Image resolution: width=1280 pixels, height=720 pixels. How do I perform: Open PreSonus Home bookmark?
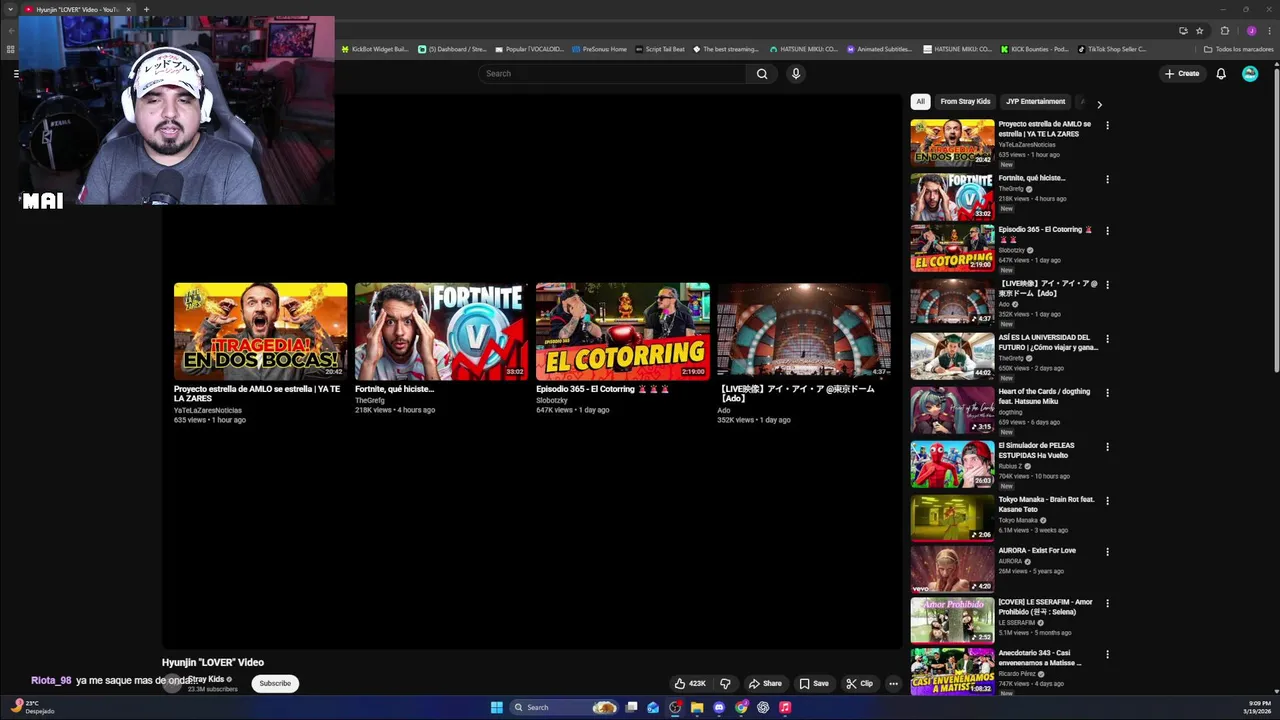(x=599, y=49)
